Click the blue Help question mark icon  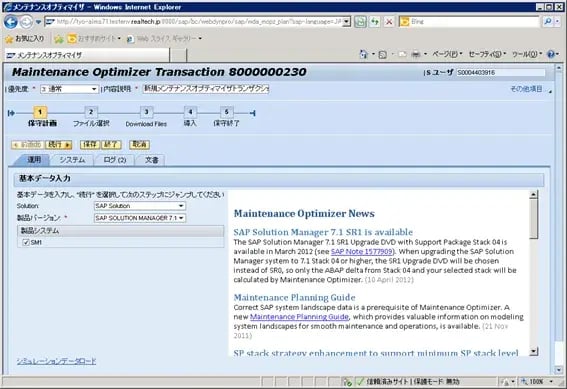(551, 54)
